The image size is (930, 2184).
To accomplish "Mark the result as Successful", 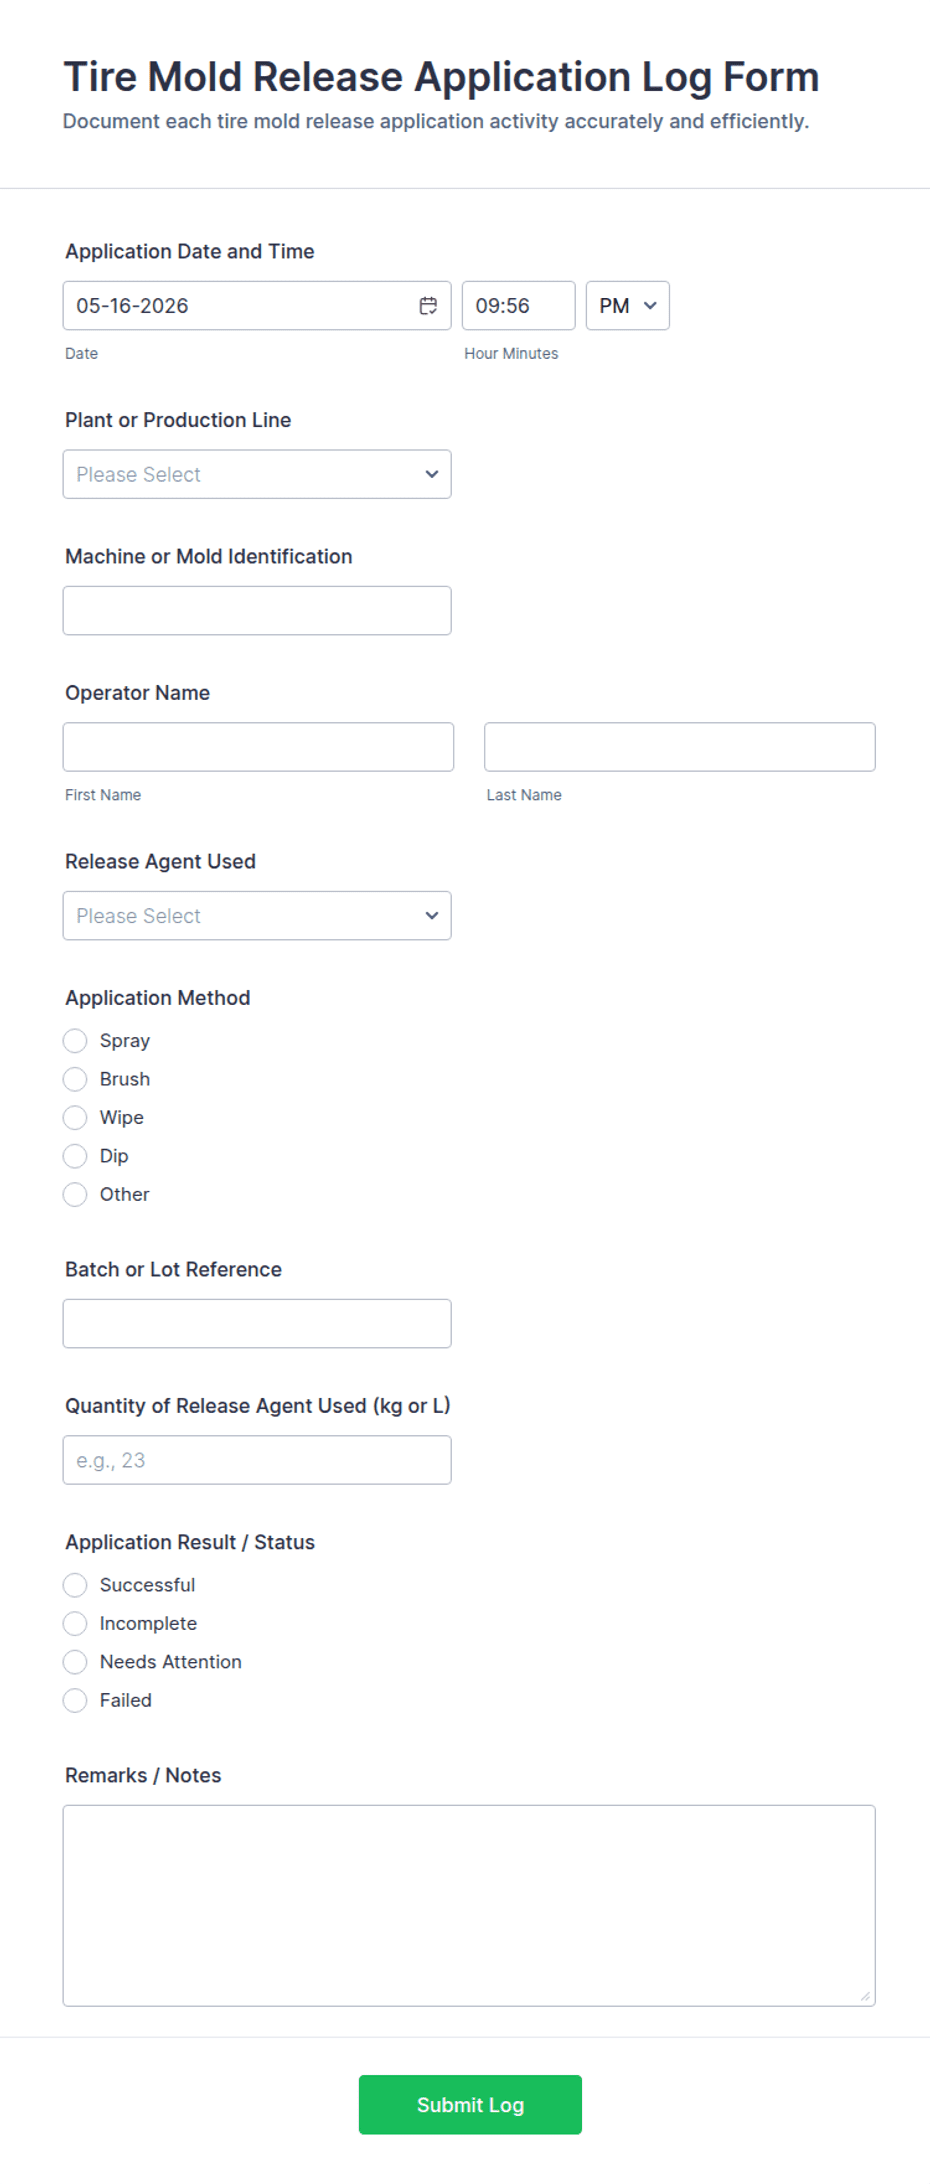I will tap(75, 1585).
